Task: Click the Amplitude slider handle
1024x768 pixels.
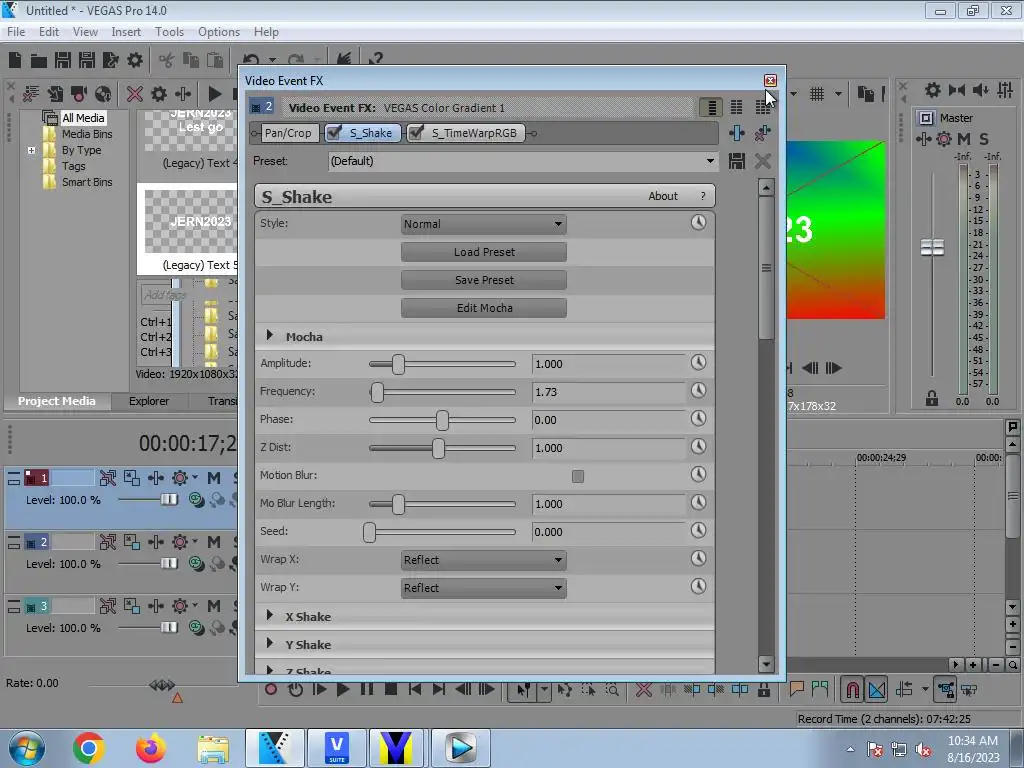Action: pyautogui.click(x=398, y=364)
